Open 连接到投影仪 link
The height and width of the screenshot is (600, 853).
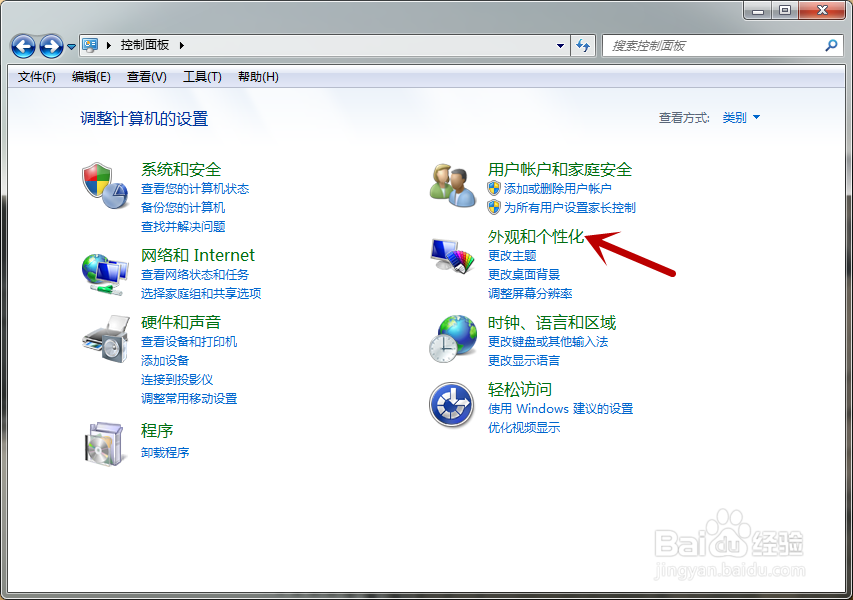(x=177, y=380)
